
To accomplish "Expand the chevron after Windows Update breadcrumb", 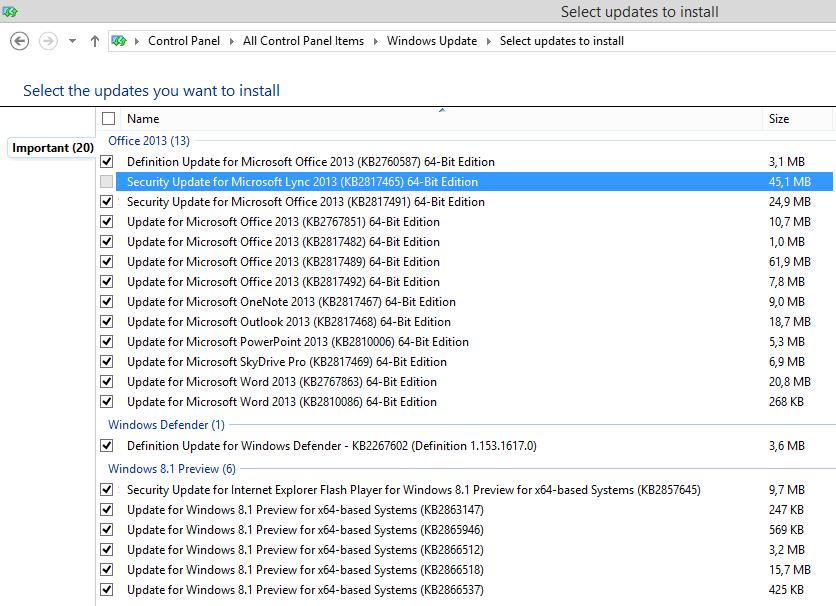I will (488, 41).
